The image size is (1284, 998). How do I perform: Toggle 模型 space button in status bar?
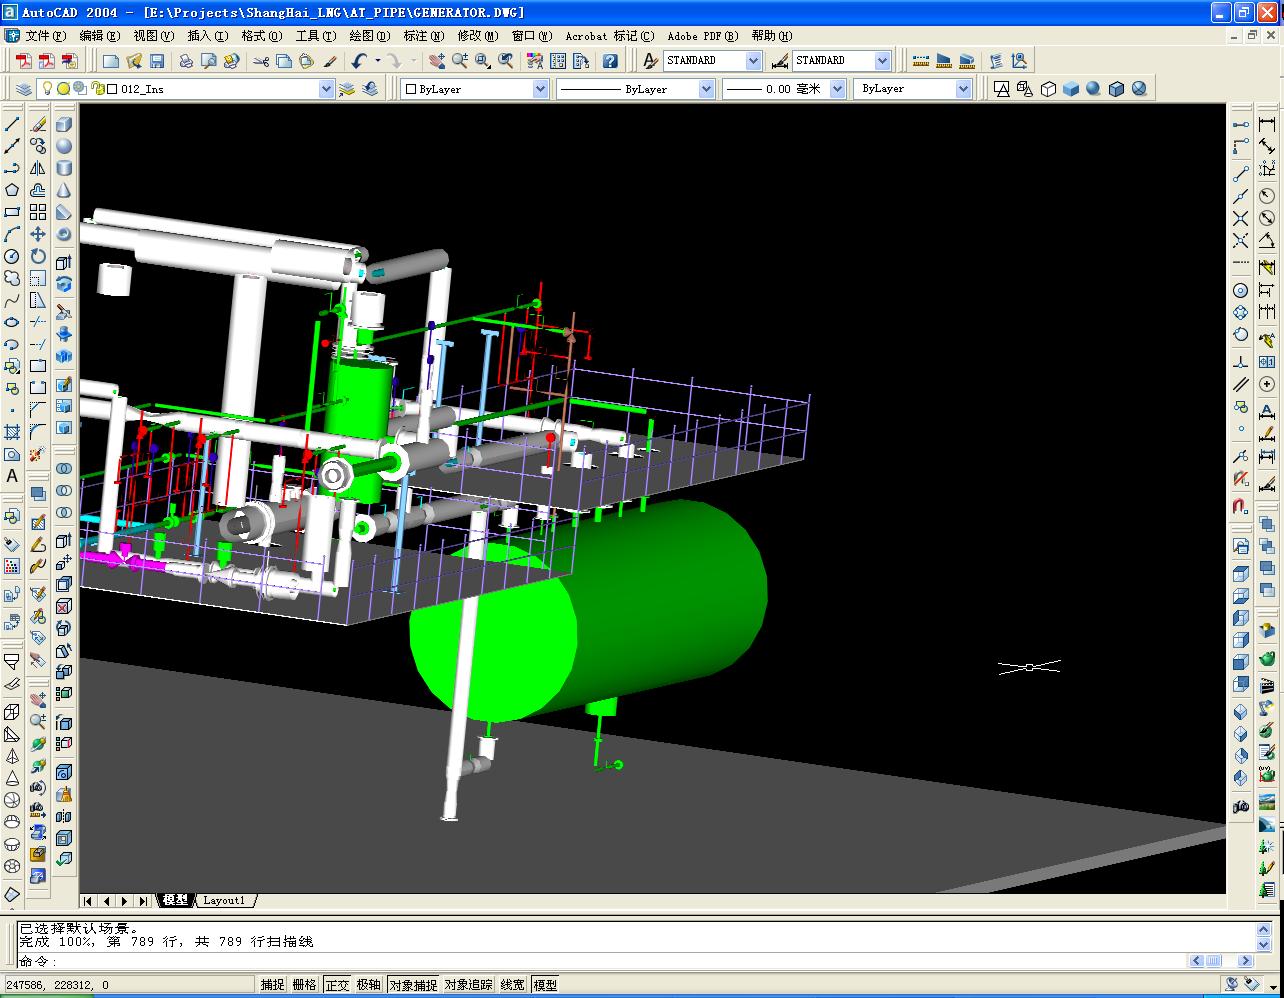[x=545, y=985]
